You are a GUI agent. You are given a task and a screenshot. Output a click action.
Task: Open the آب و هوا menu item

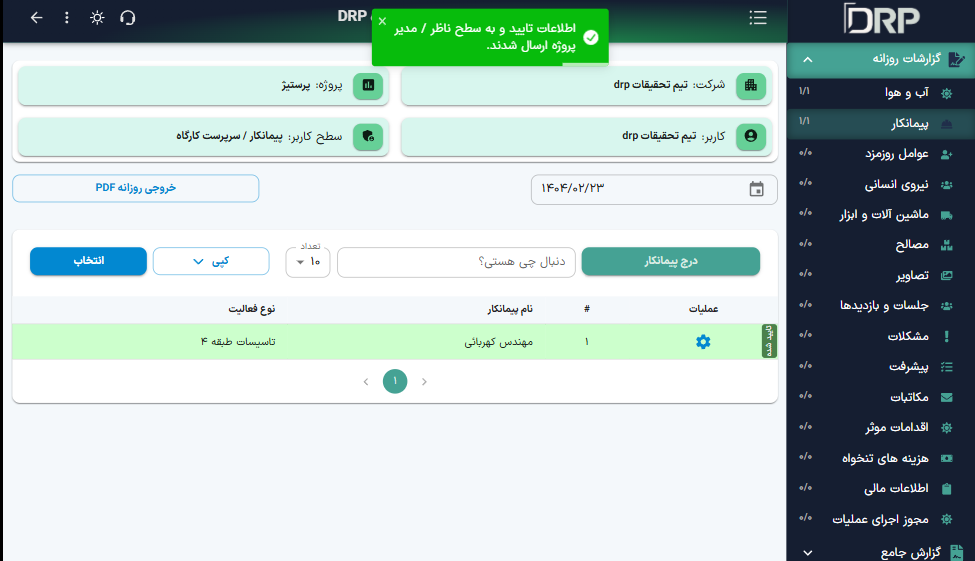coord(880,93)
